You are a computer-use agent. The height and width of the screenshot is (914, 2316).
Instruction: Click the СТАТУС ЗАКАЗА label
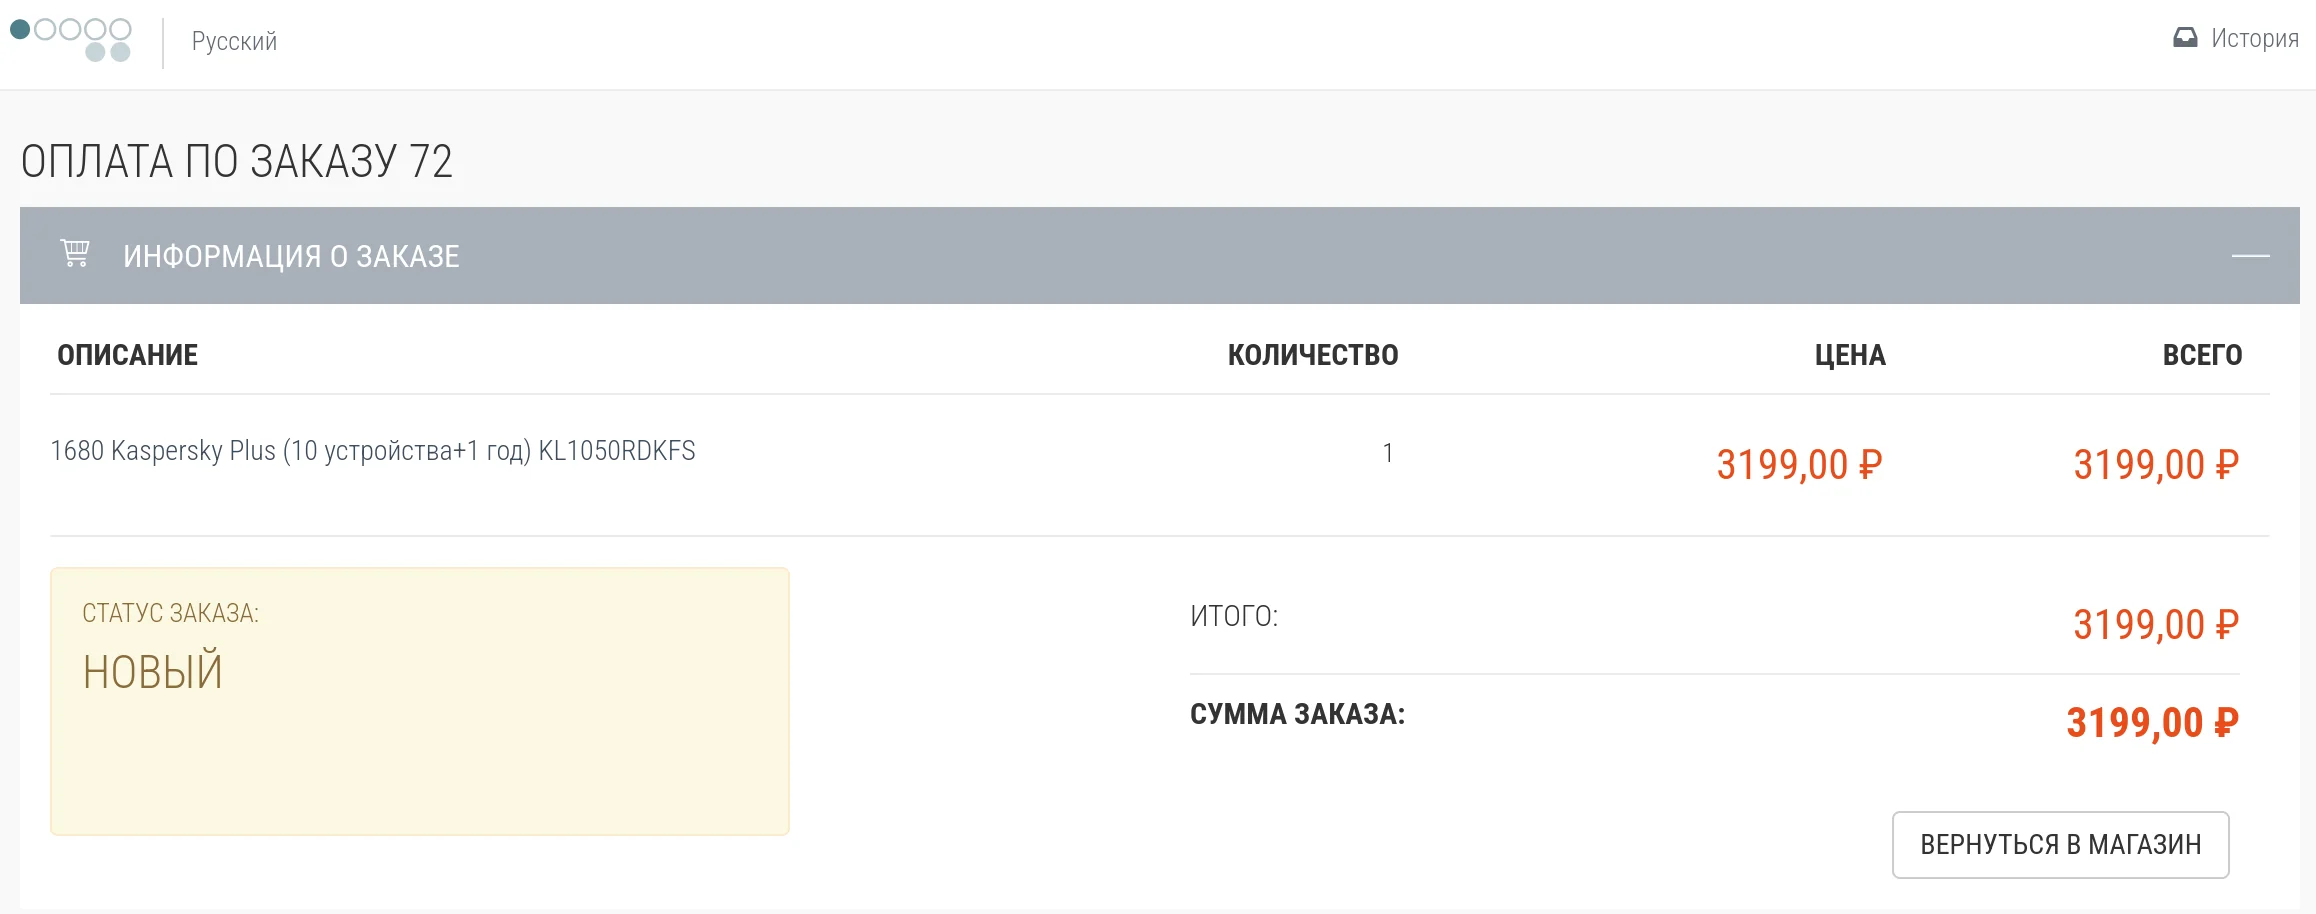170,613
